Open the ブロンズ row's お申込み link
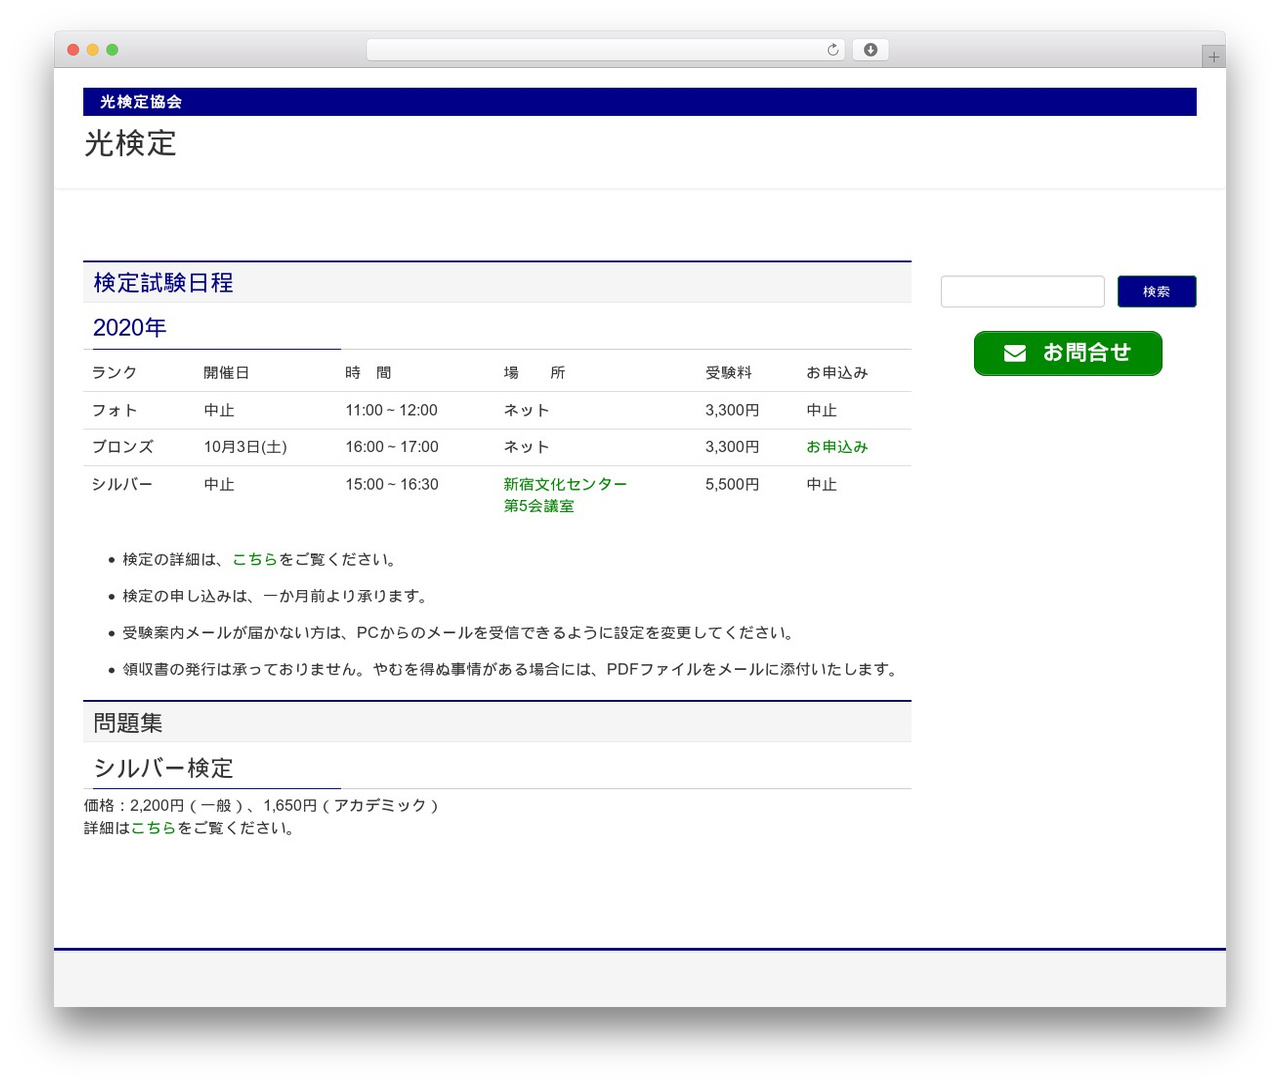This screenshot has width=1280, height=1084. tap(837, 447)
